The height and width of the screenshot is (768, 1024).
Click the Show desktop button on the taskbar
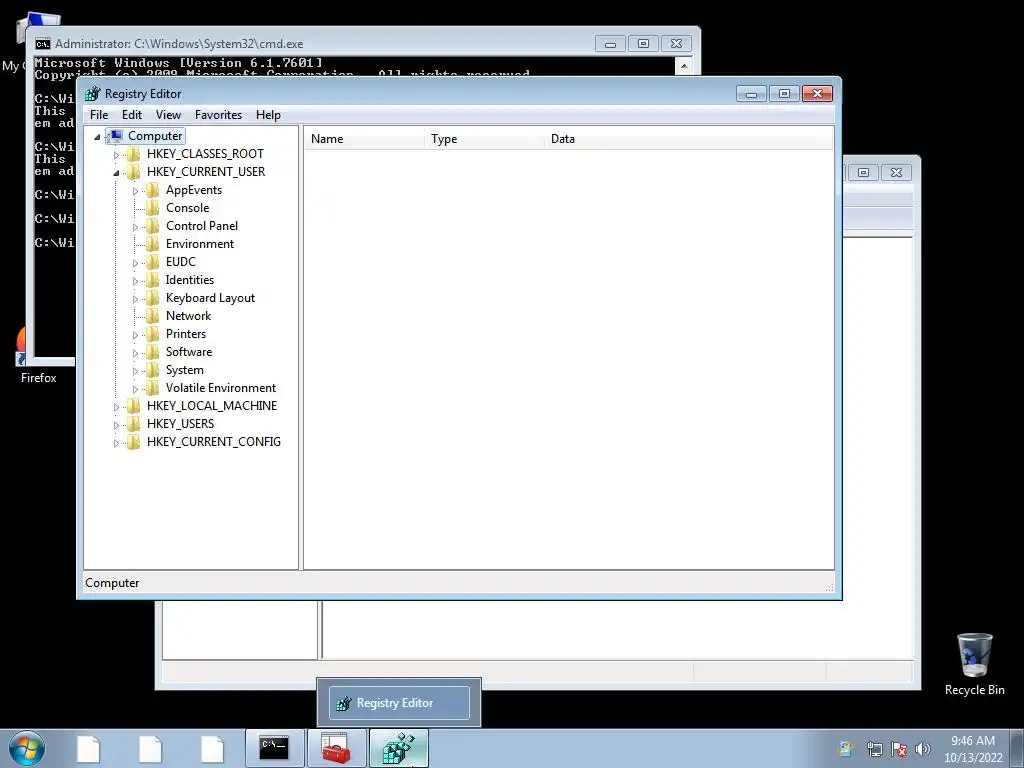pyautogui.click(x=1017, y=749)
